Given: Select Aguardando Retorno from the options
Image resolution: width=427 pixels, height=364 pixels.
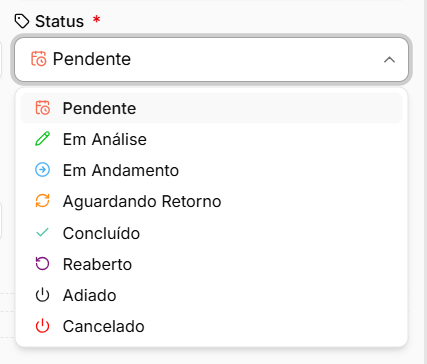Looking at the screenshot, I should [x=211, y=201].
